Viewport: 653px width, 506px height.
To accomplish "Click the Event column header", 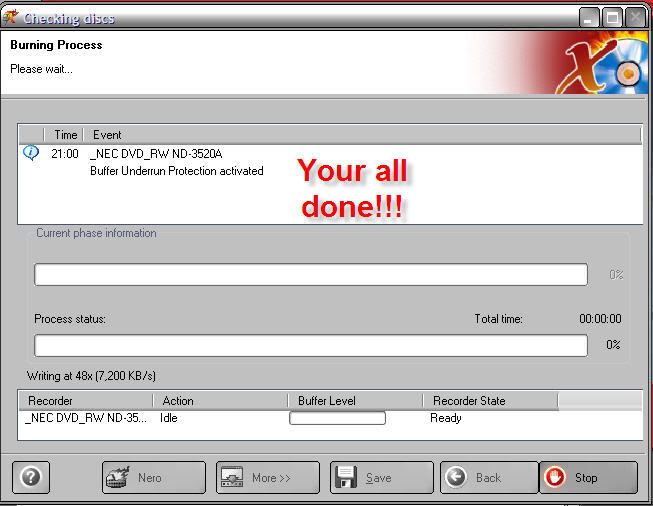I will (x=362, y=135).
